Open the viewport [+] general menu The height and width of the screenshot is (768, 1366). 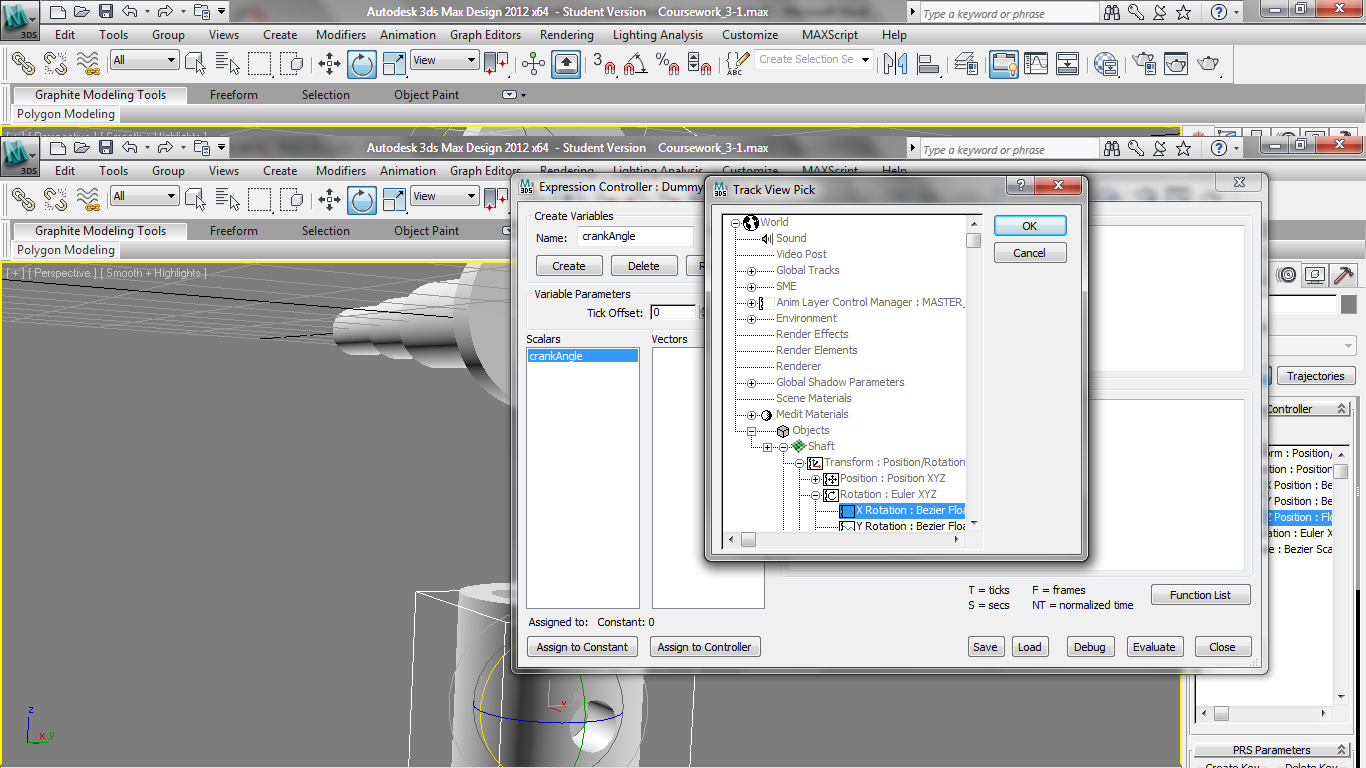[x=14, y=273]
